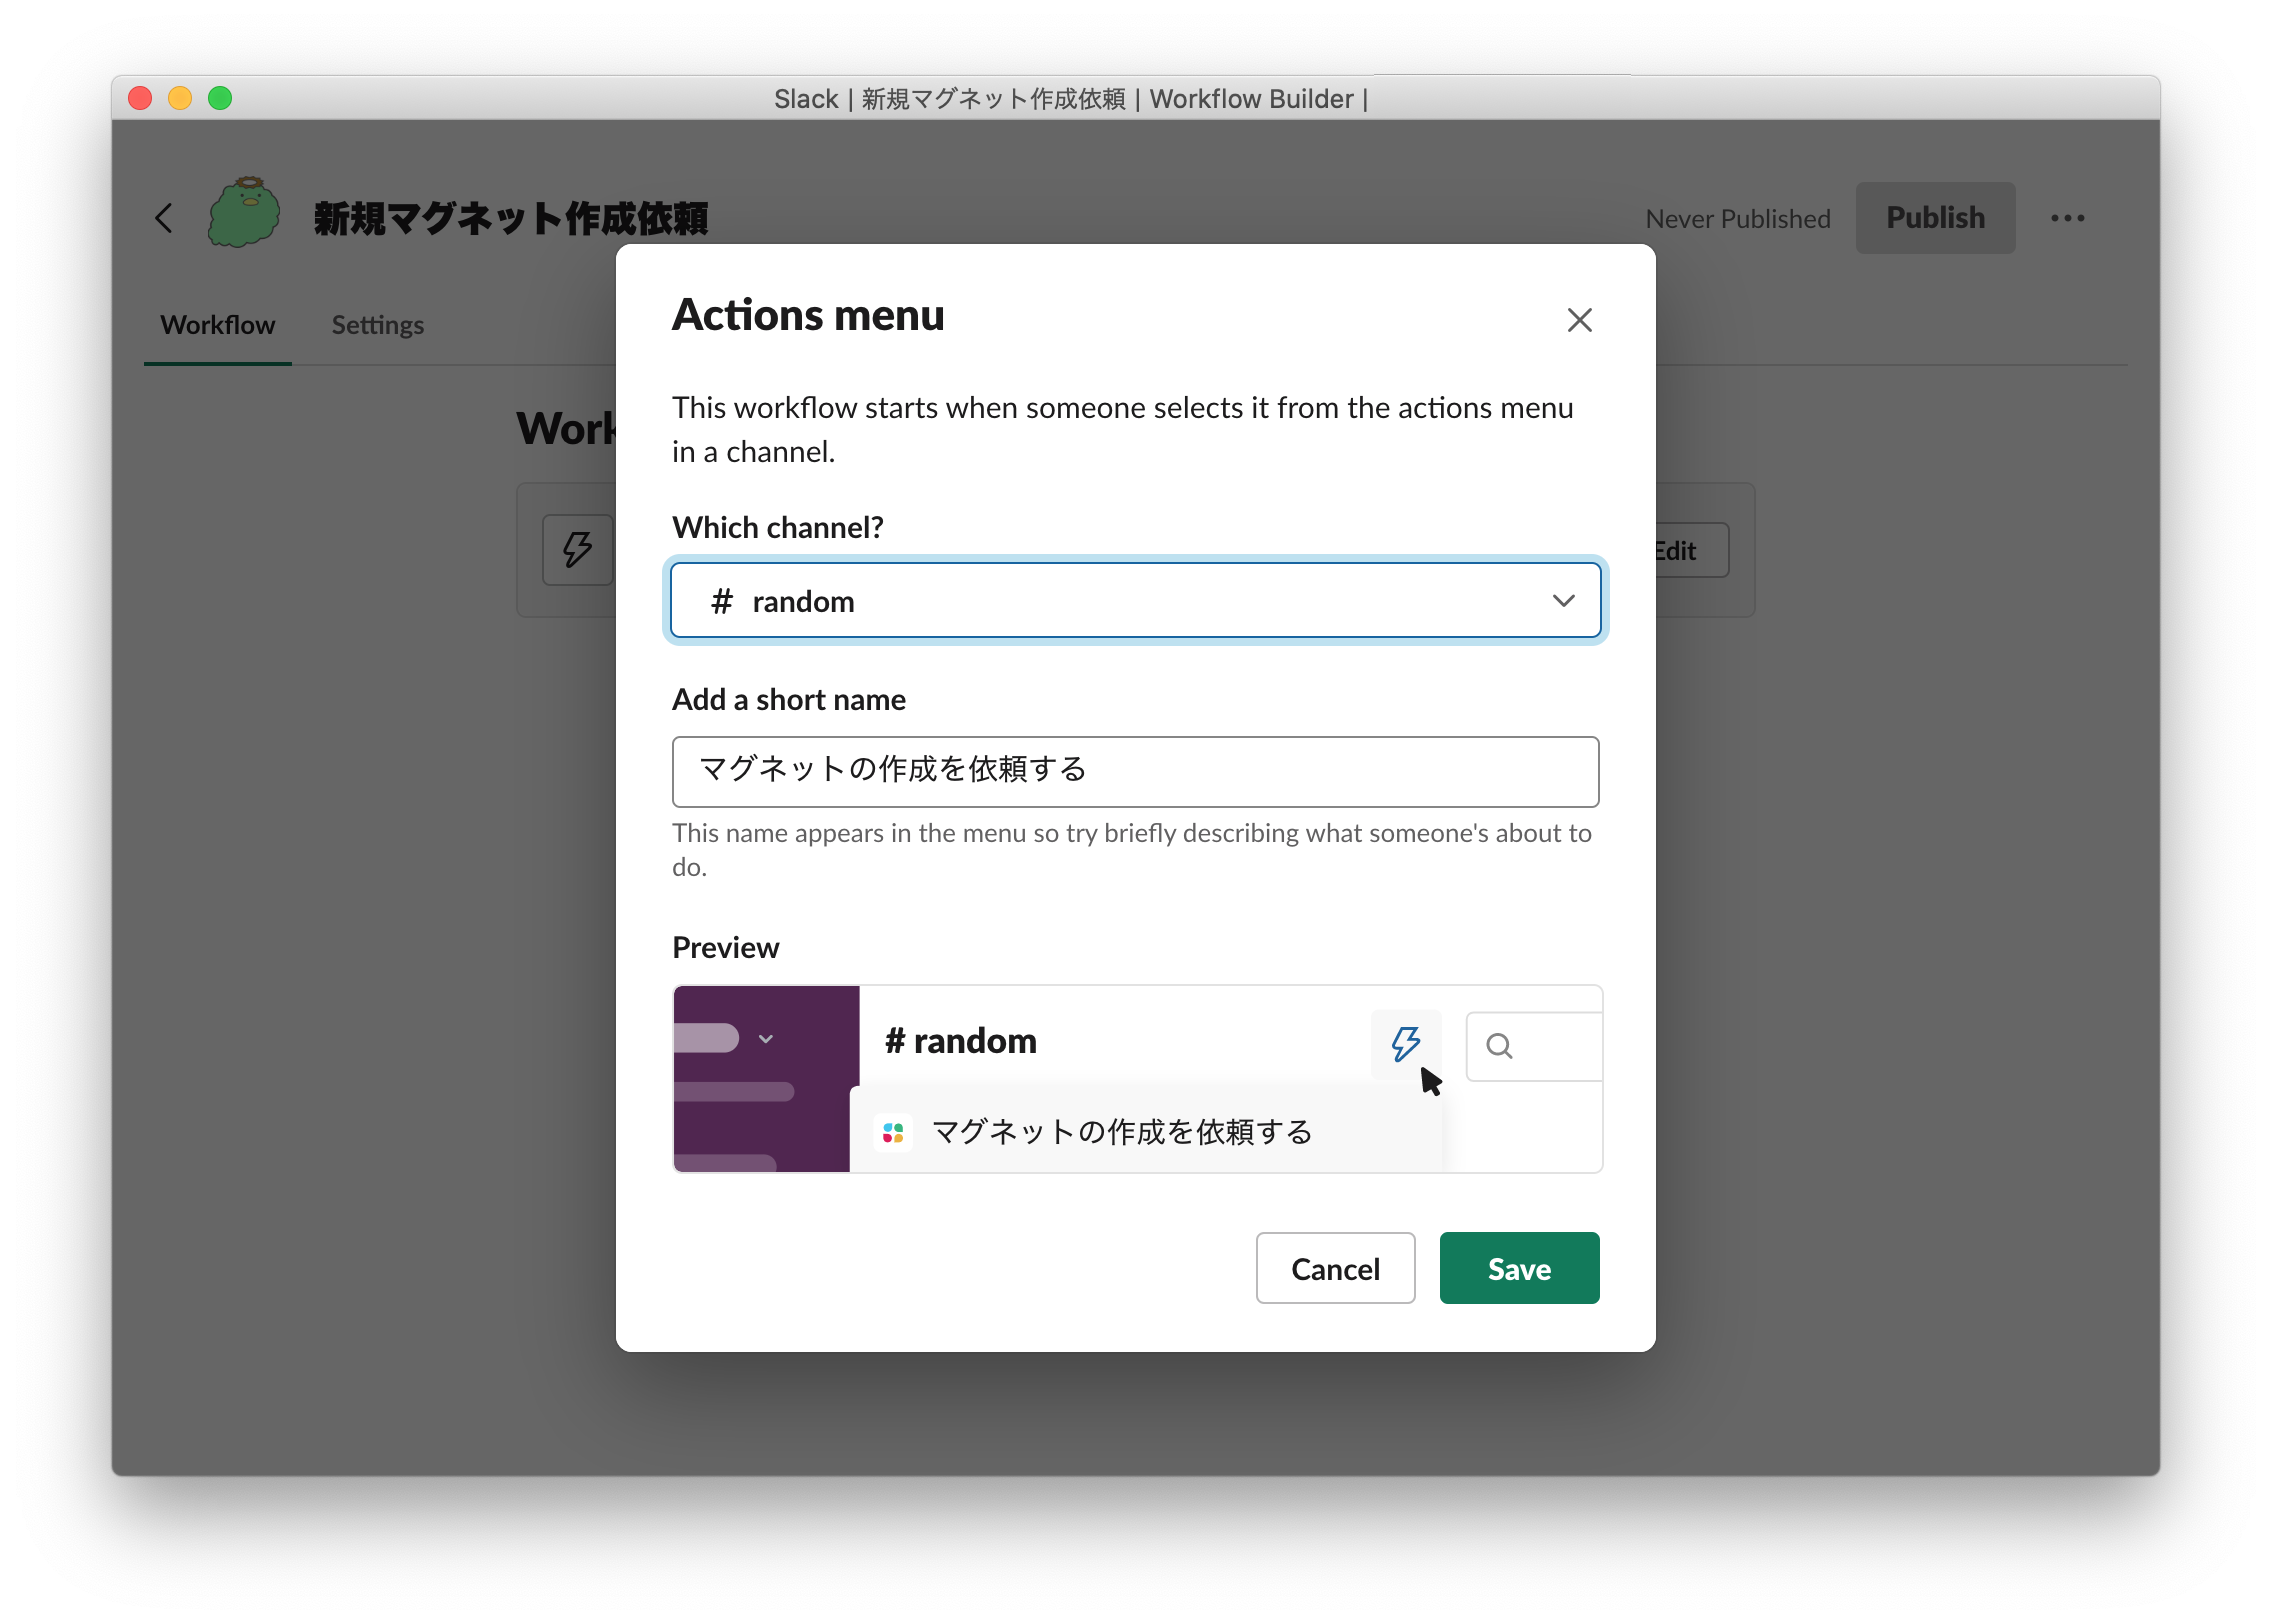Go back using the left arrow icon
2272x1624 pixels.
165,218
